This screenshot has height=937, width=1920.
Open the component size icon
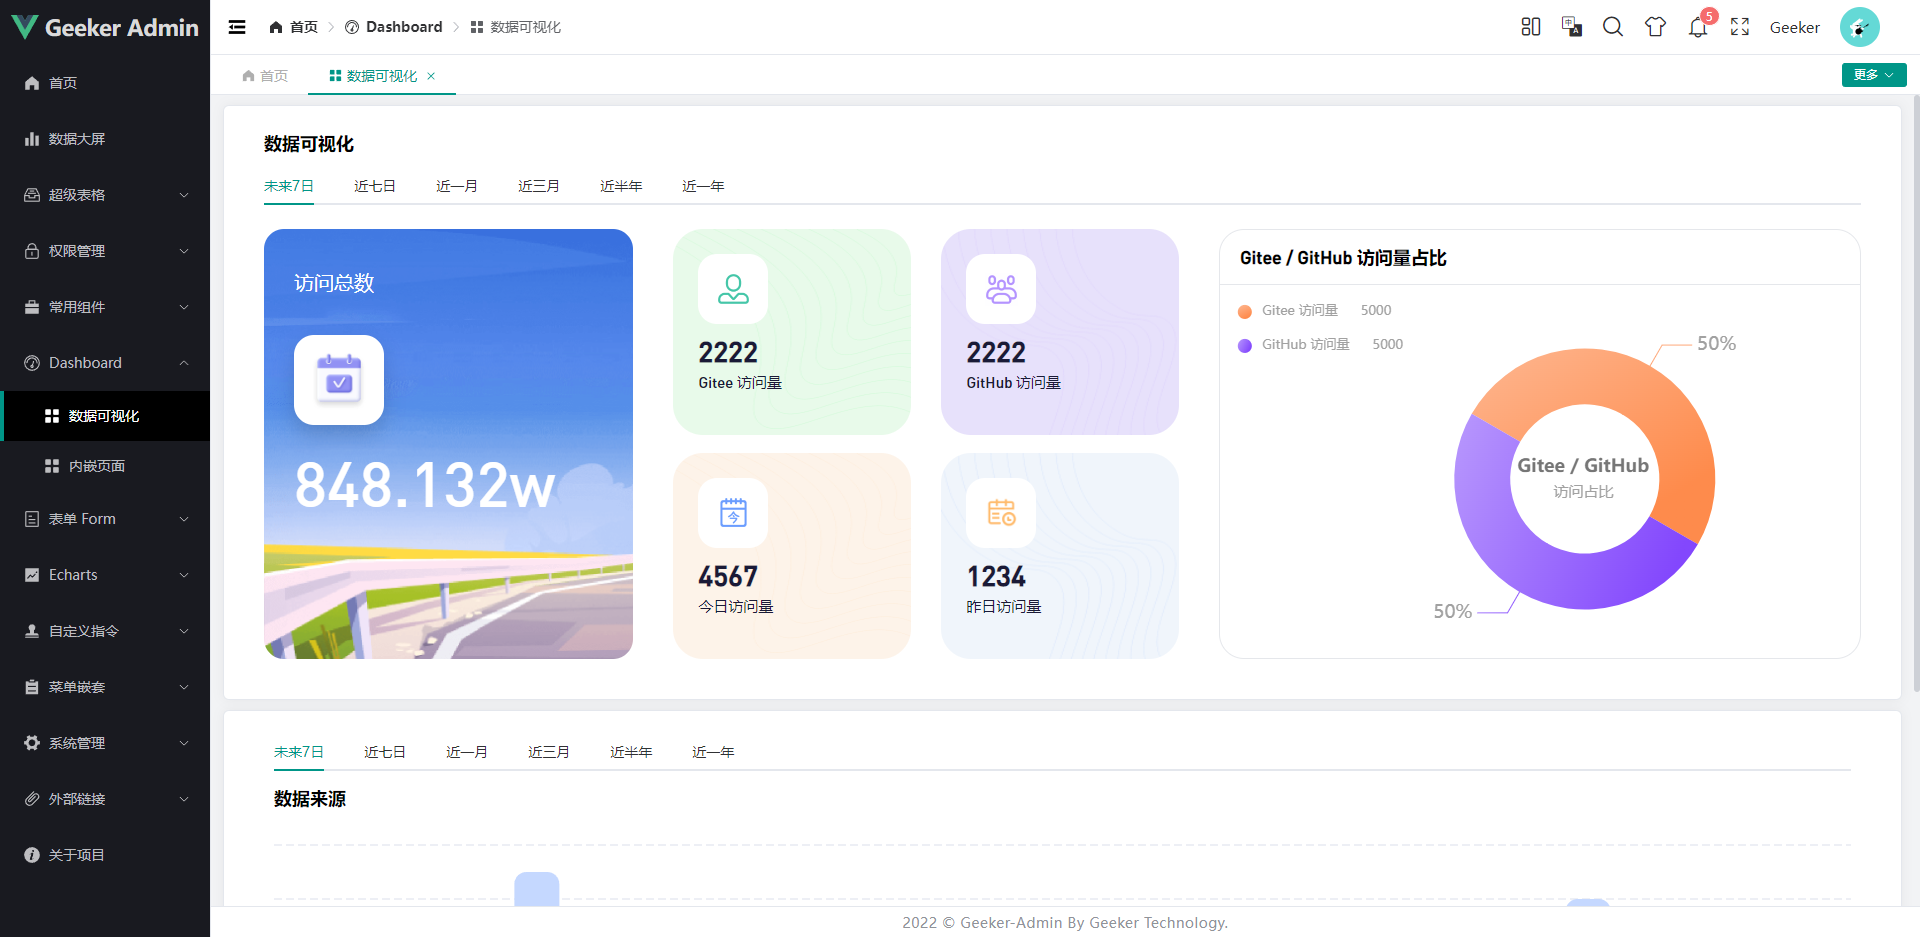(1531, 27)
